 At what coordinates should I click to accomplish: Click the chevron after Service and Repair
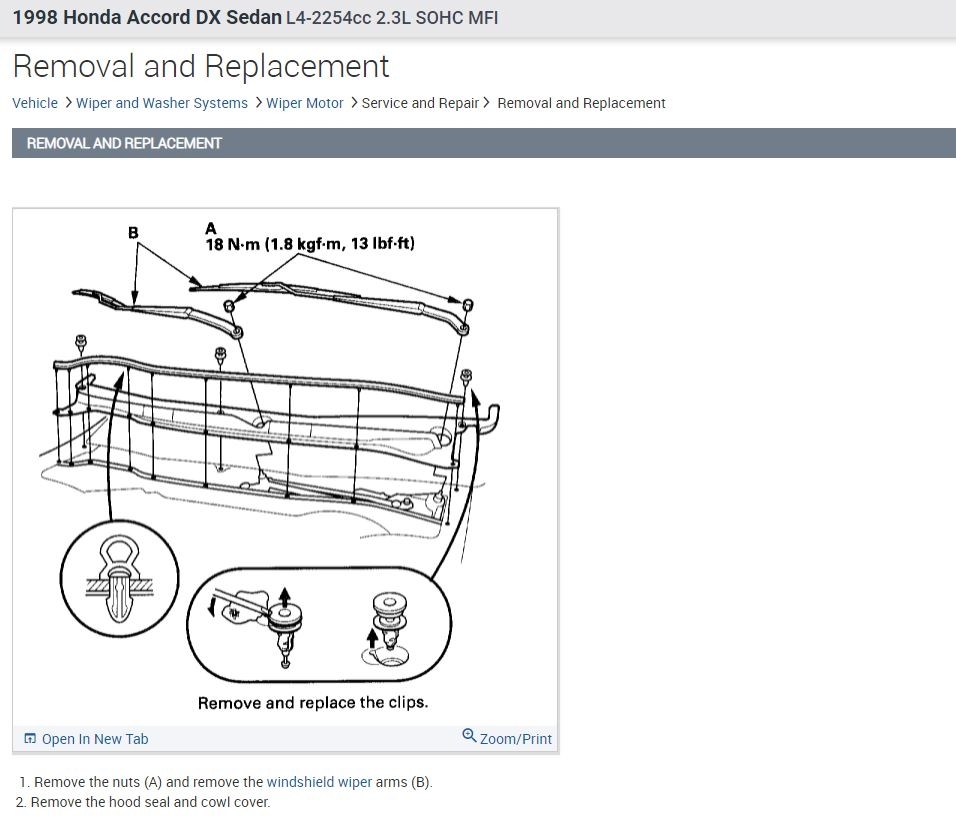coord(486,102)
